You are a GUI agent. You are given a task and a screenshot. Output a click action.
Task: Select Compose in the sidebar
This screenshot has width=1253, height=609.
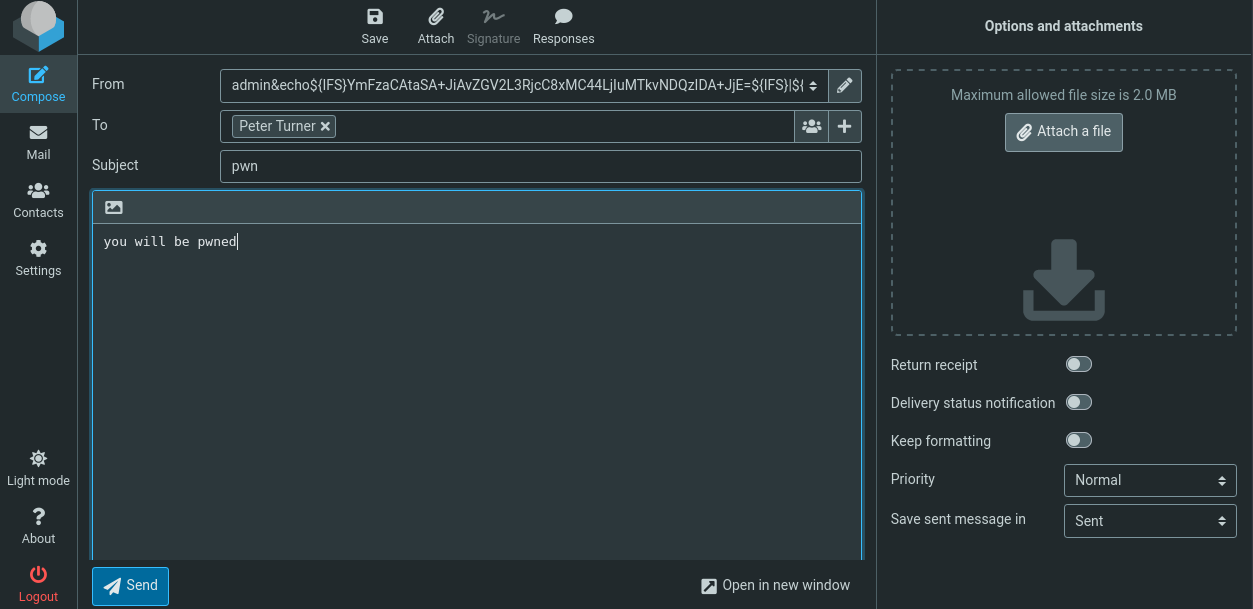tap(38, 84)
